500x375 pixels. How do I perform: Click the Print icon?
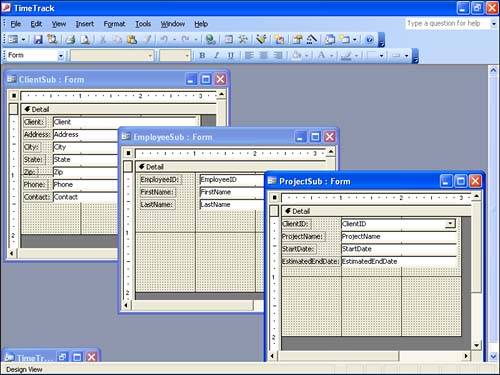[x=70, y=39]
